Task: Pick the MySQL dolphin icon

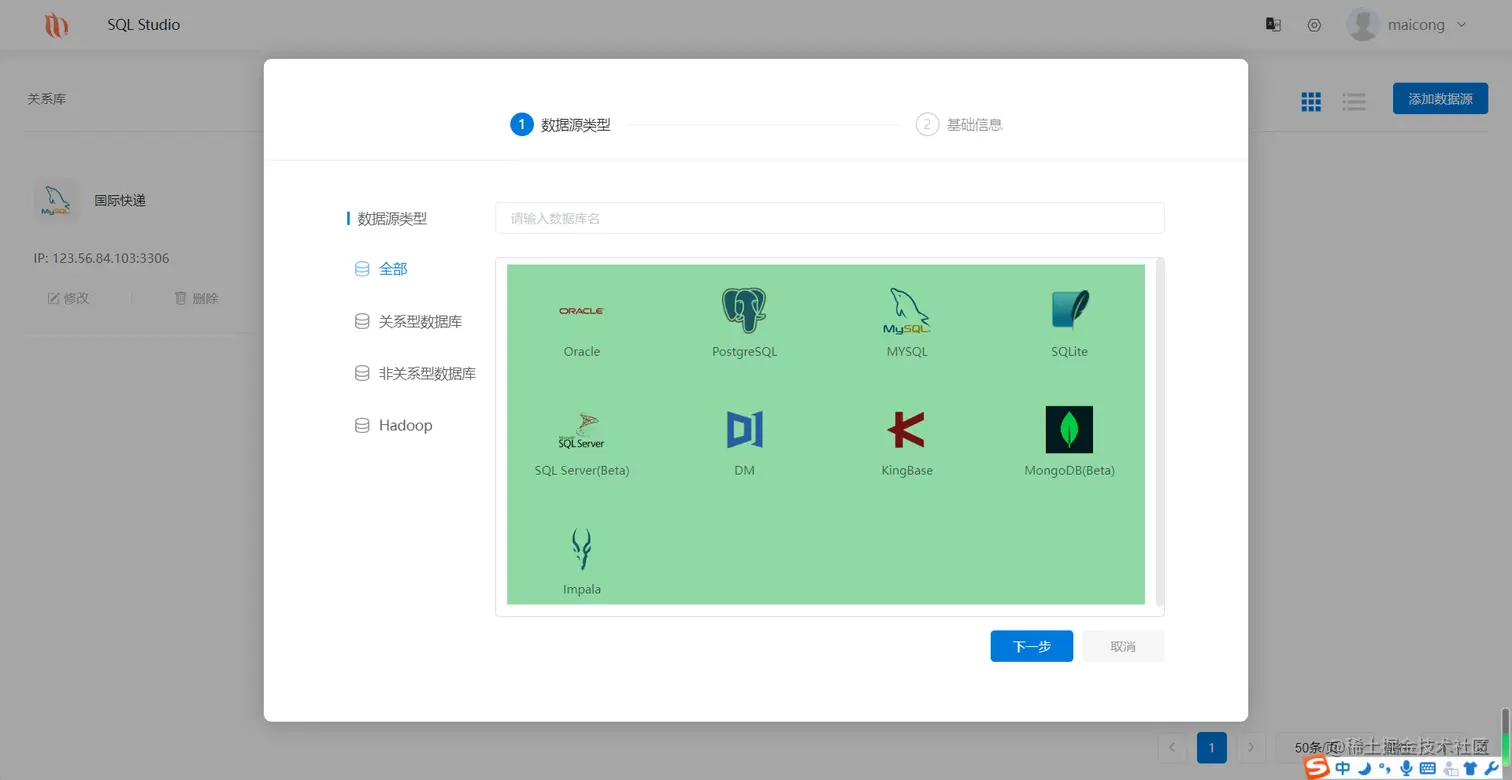Action: click(x=907, y=311)
